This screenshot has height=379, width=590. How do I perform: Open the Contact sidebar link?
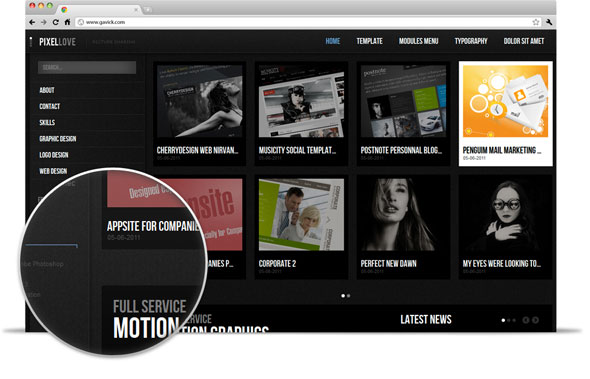pos(50,106)
